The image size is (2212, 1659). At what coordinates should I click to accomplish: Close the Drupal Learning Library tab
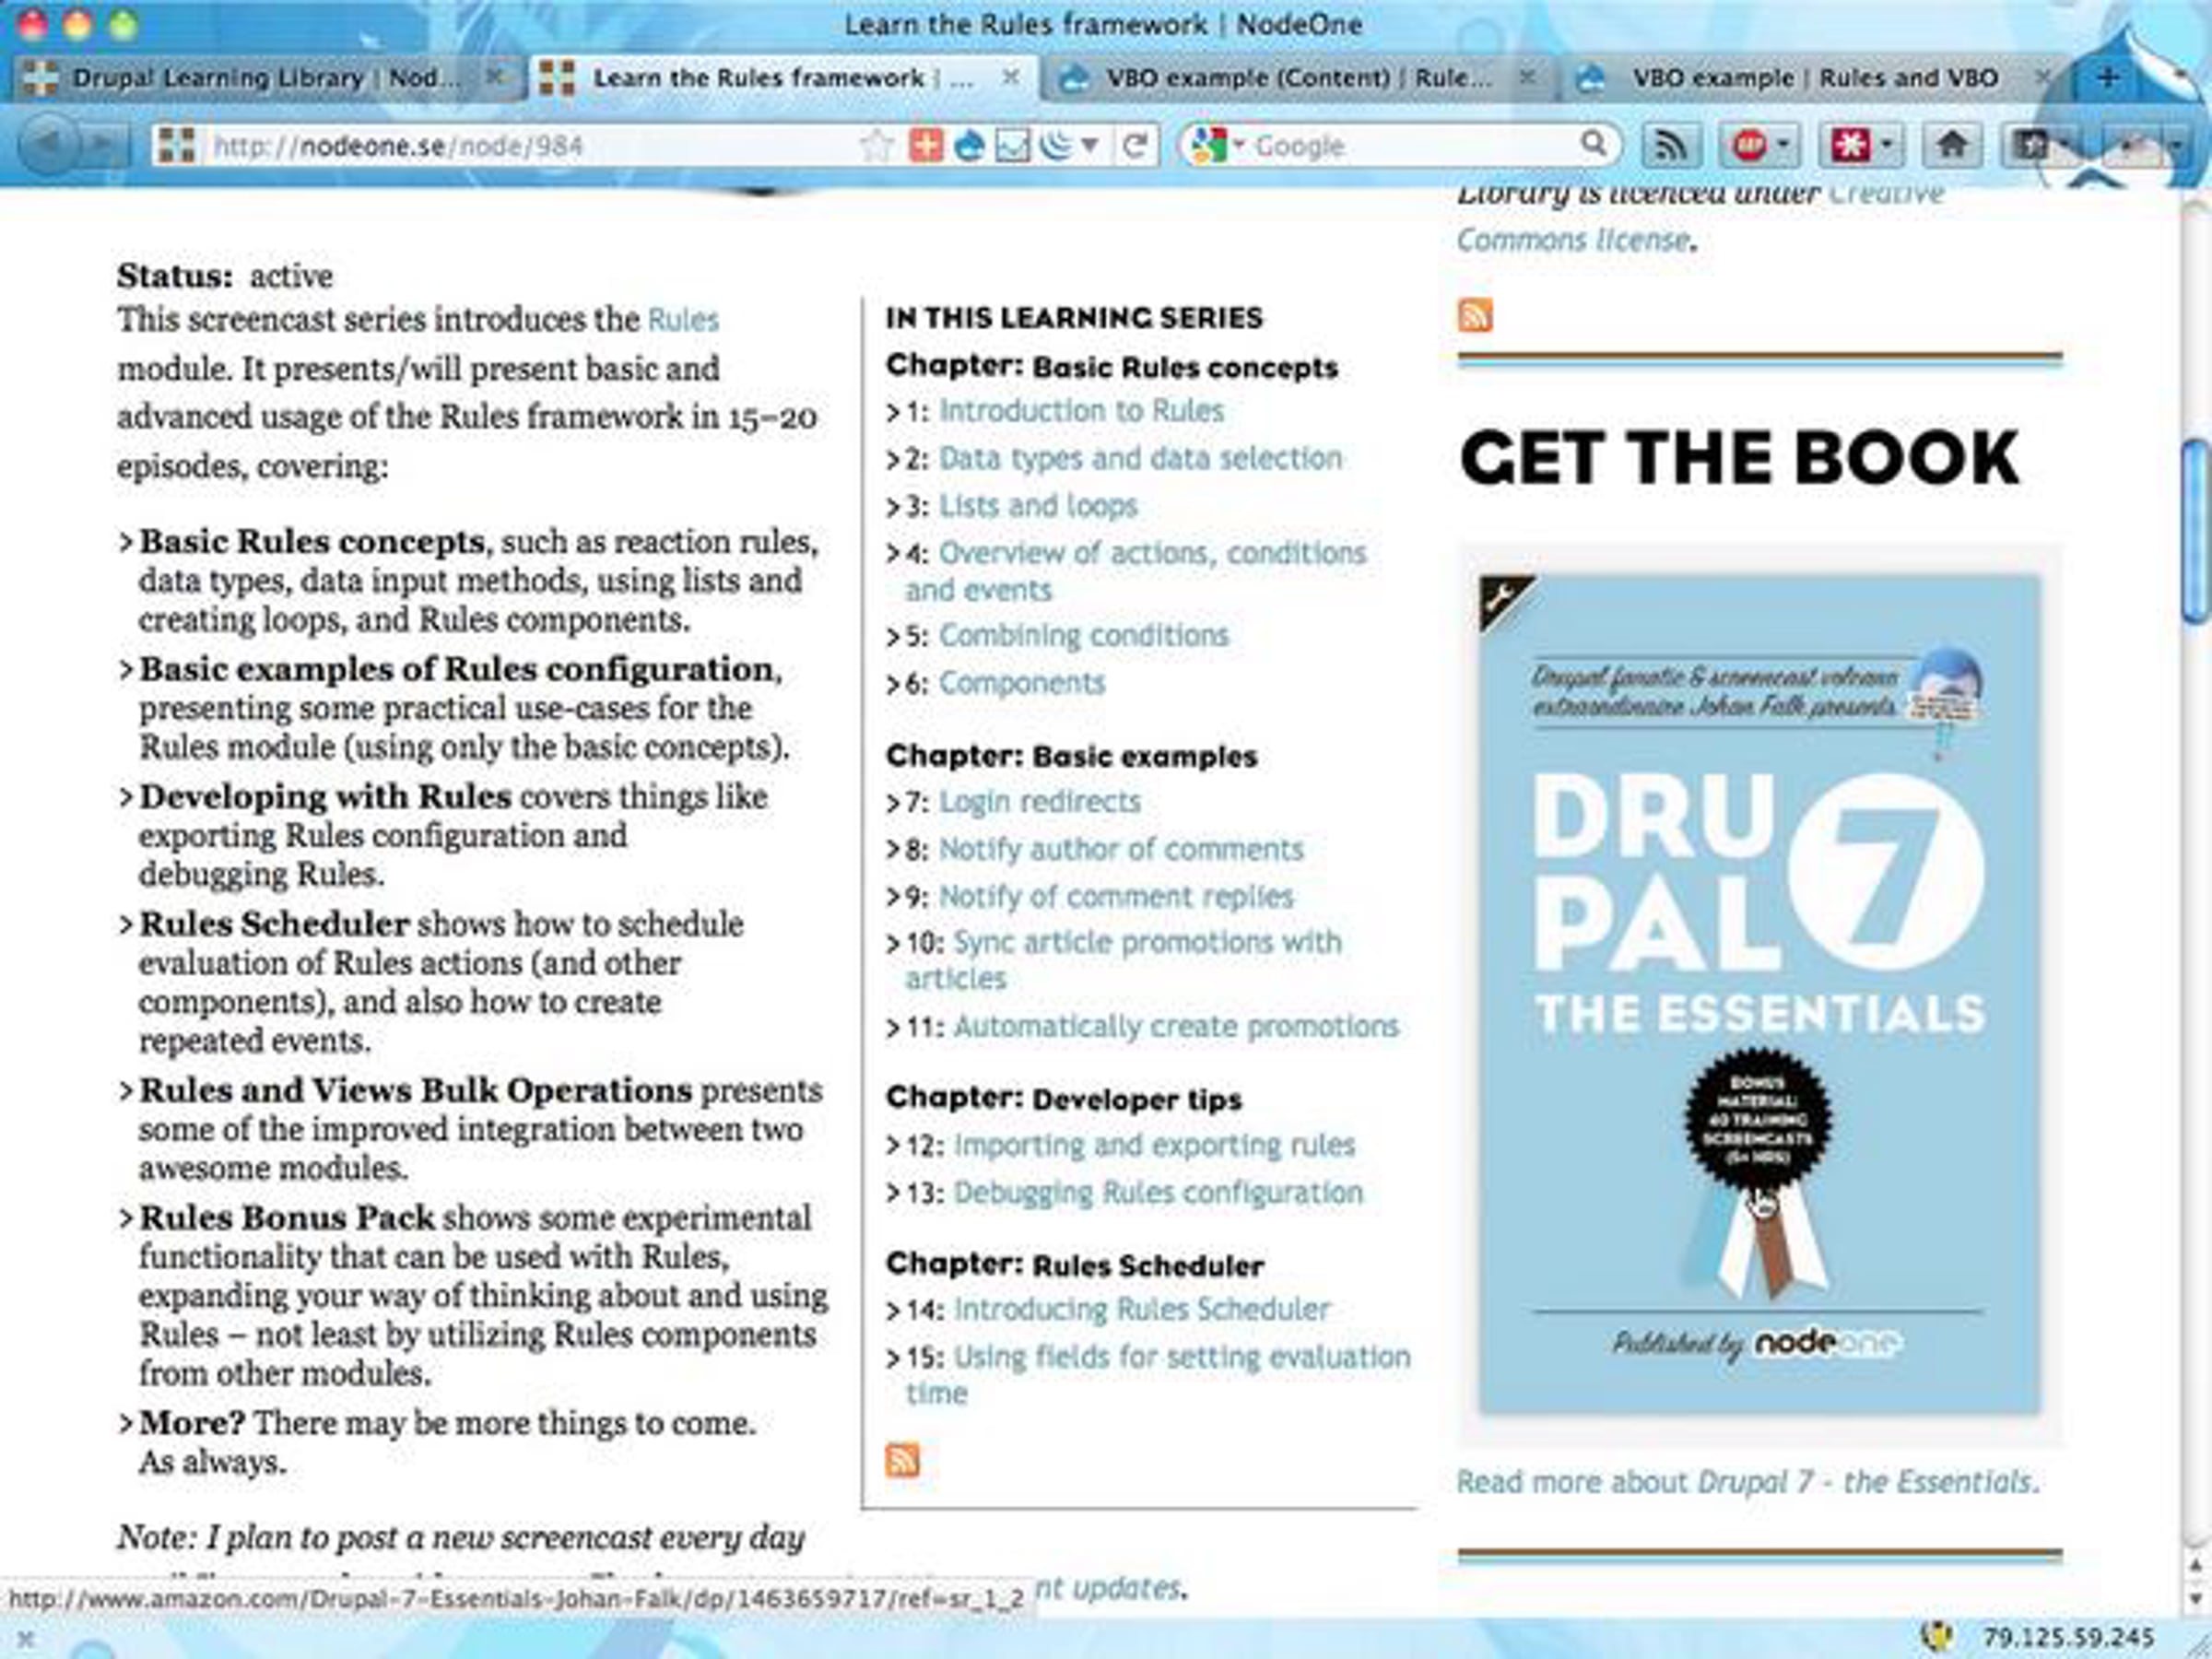tap(495, 77)
